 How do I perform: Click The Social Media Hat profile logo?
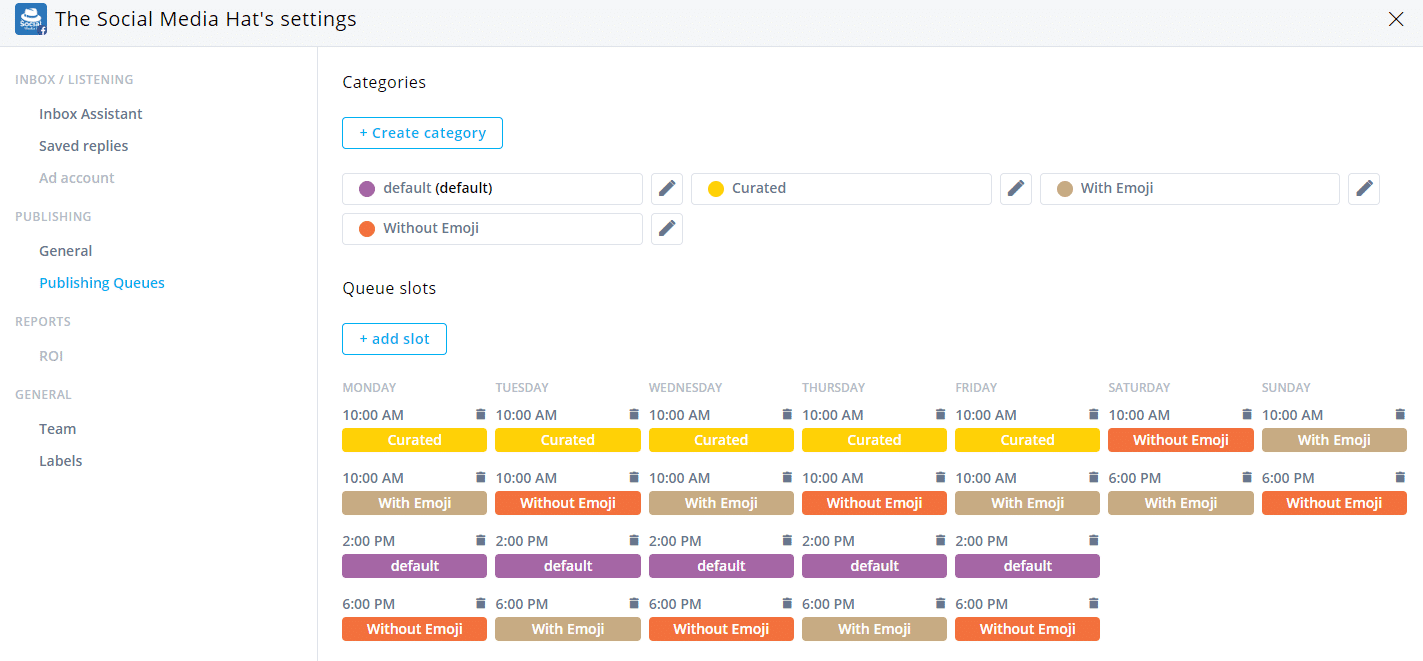[x=31, y=19]
